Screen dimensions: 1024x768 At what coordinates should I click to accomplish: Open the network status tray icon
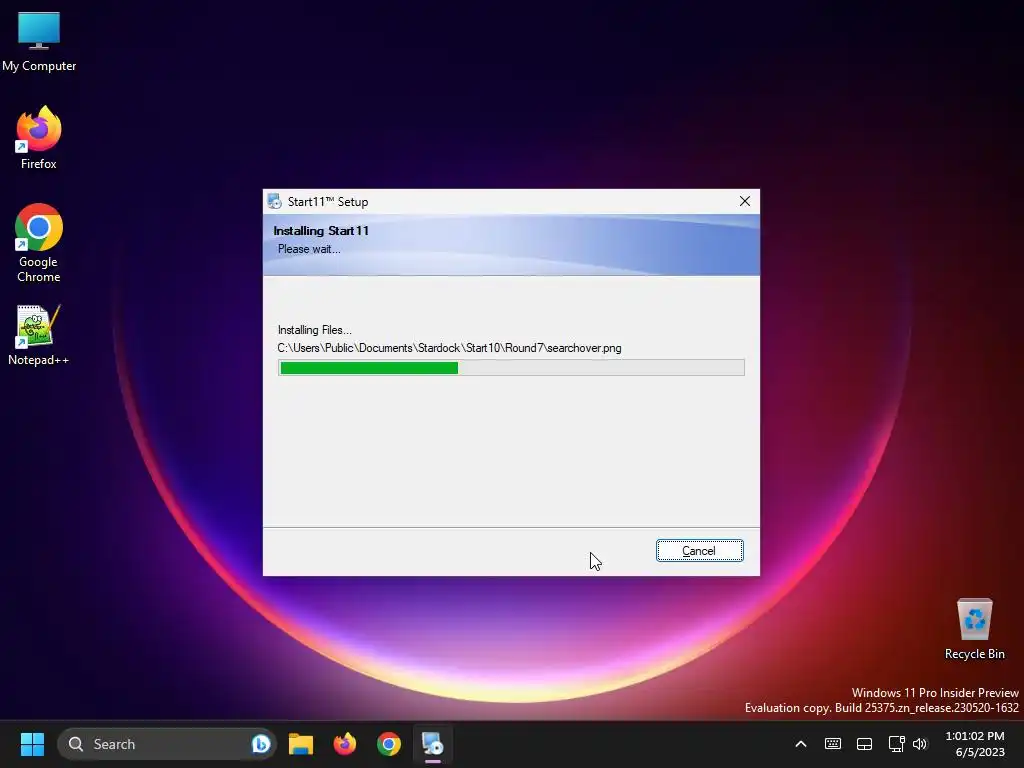click(x=896, y=744)
